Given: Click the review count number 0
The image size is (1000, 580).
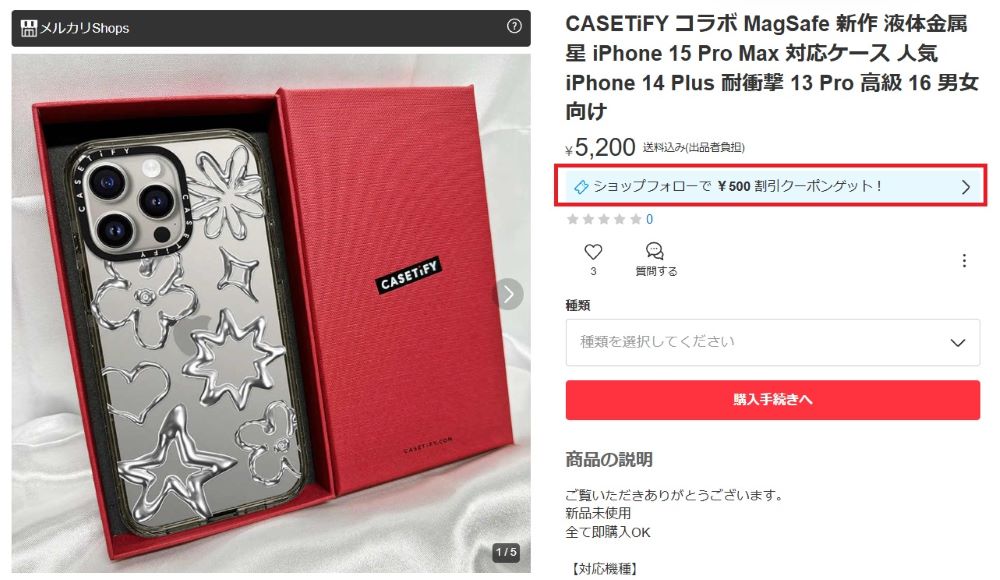Looking at the screenshot, I should pos(649,219).
